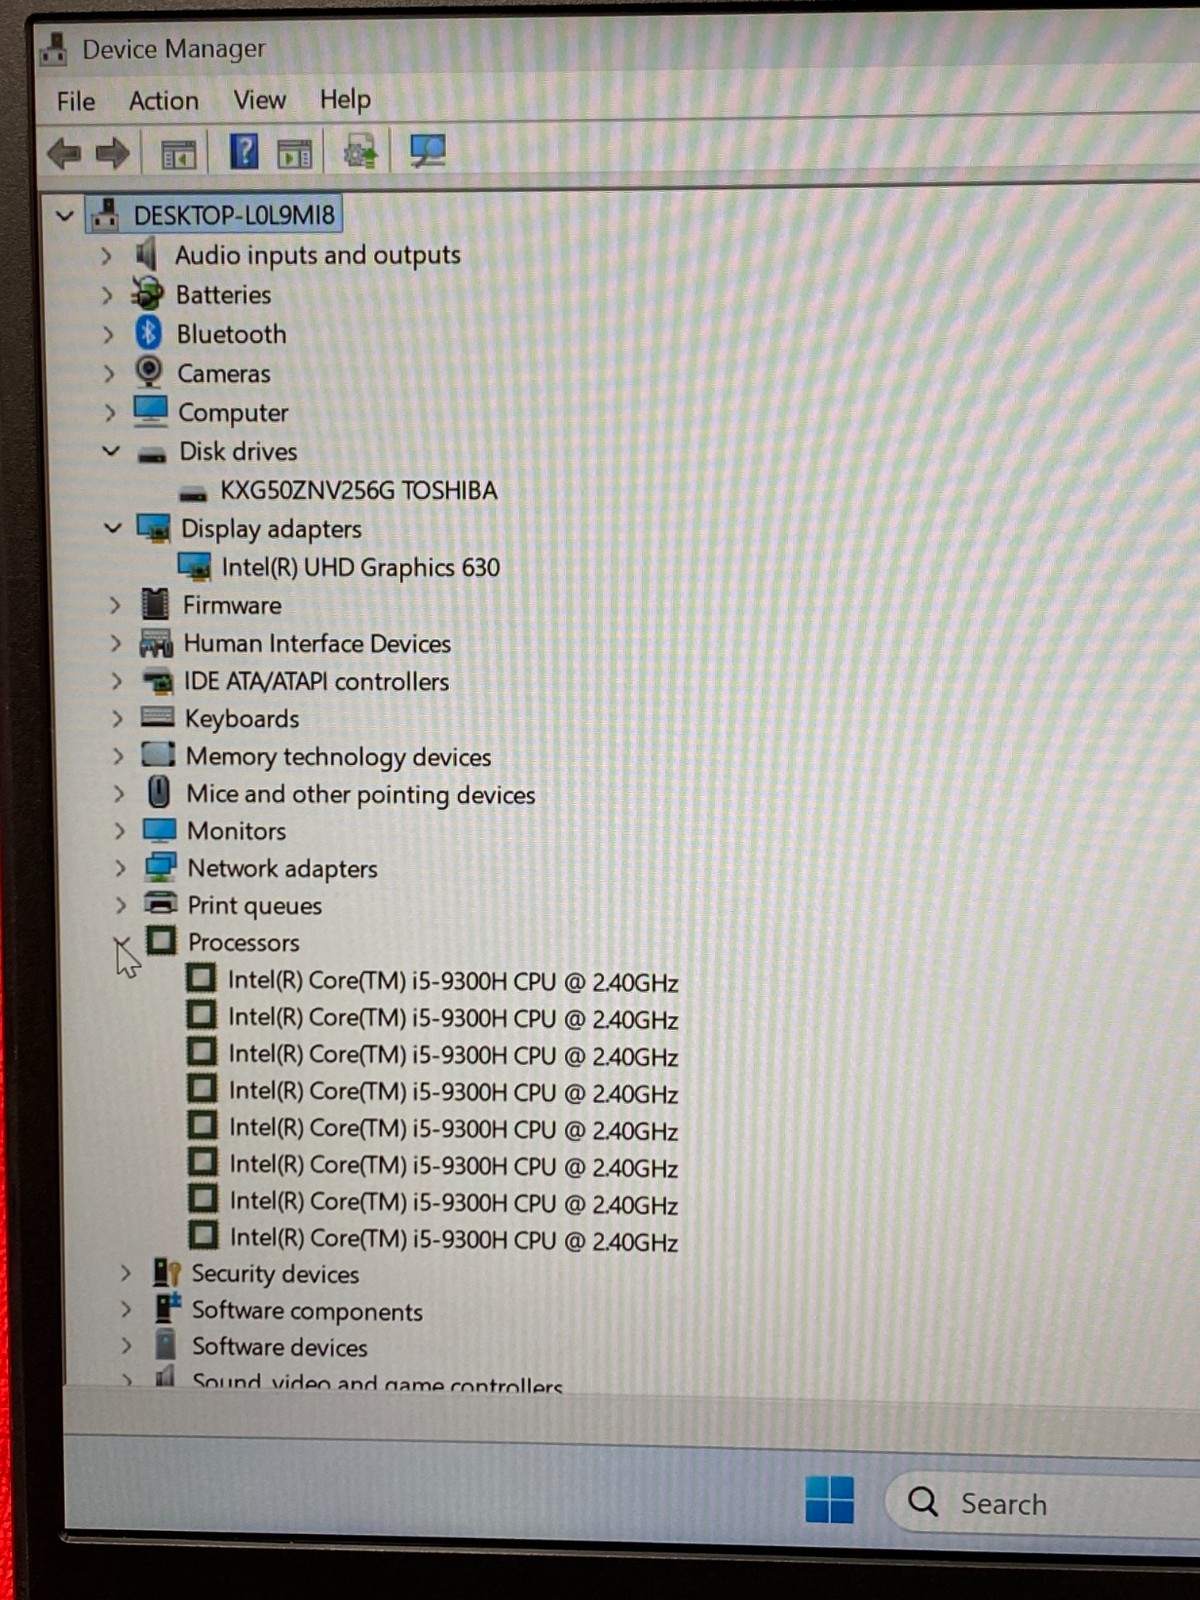
Task: Click Human Interface Devices icon
Action: pyautogui.click(x=156, y=642)
